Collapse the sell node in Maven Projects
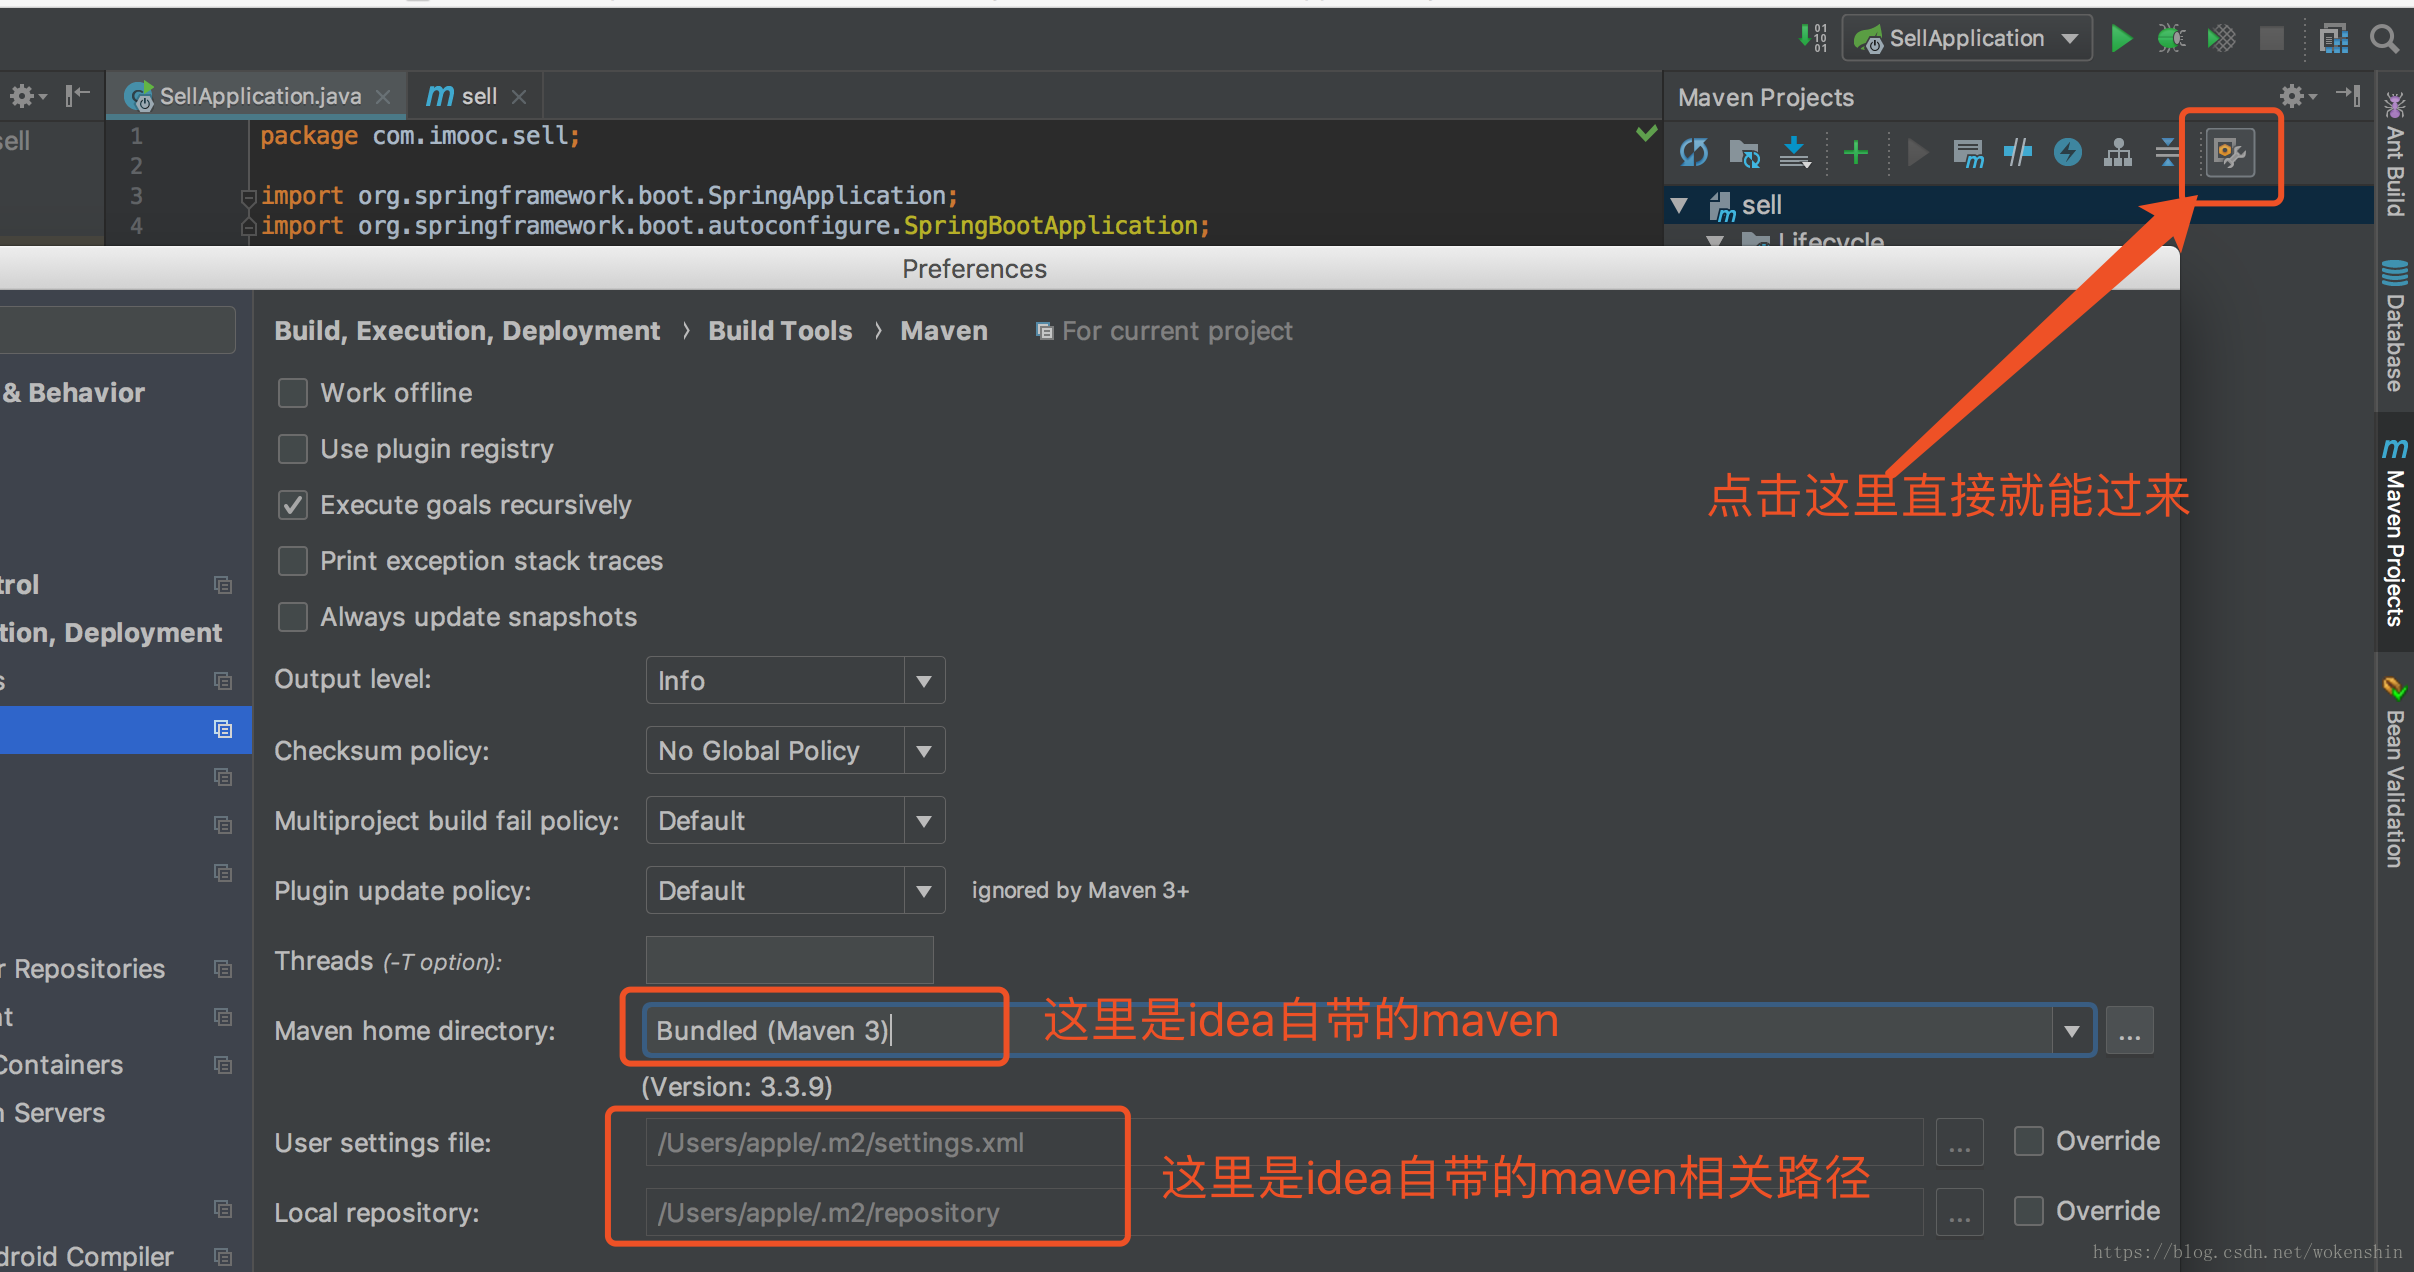 tap(1681, 206)
